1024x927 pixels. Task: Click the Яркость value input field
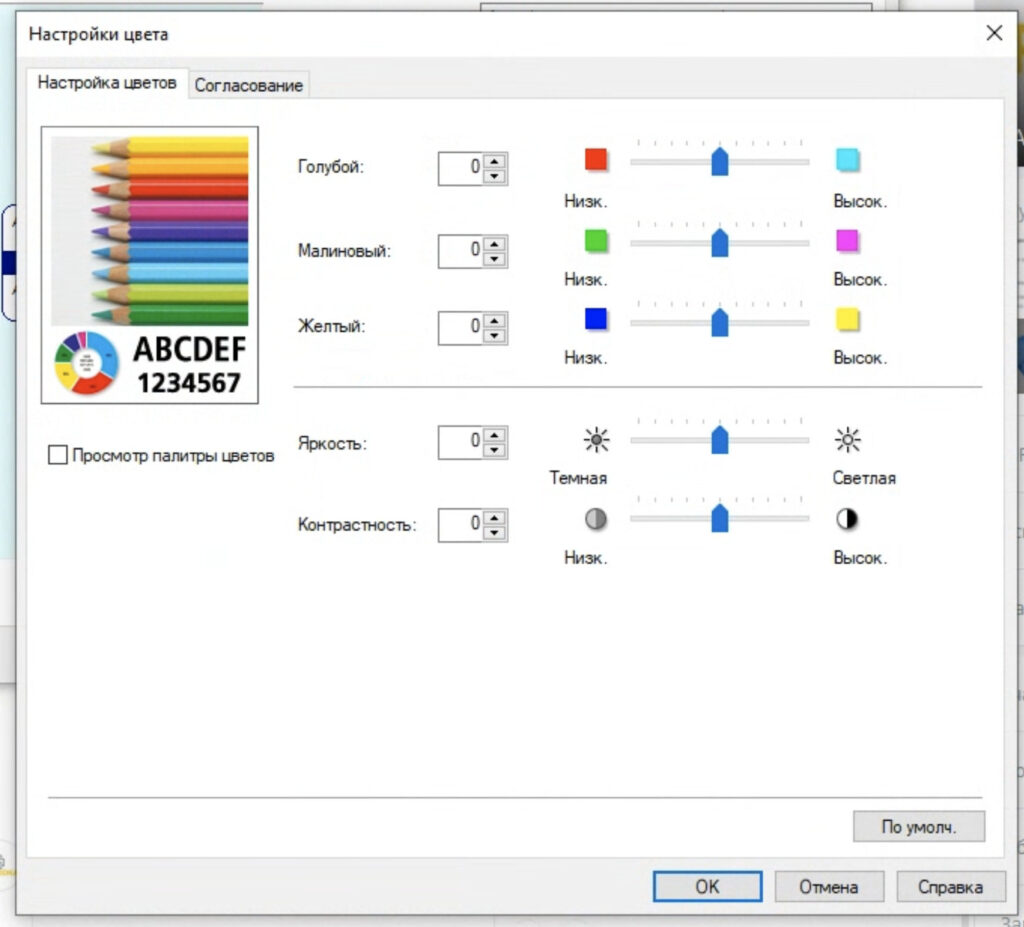click(x=461, y=442)
